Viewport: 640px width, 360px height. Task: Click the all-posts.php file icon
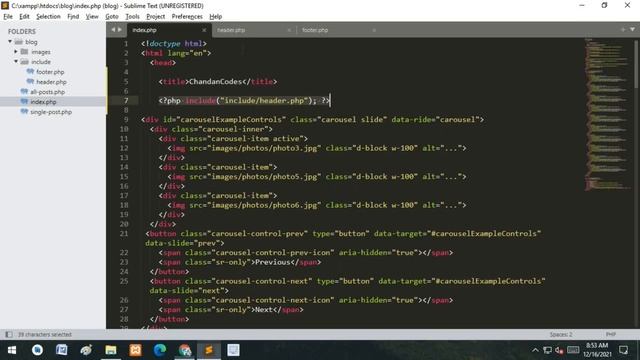[x=24, y=92]
